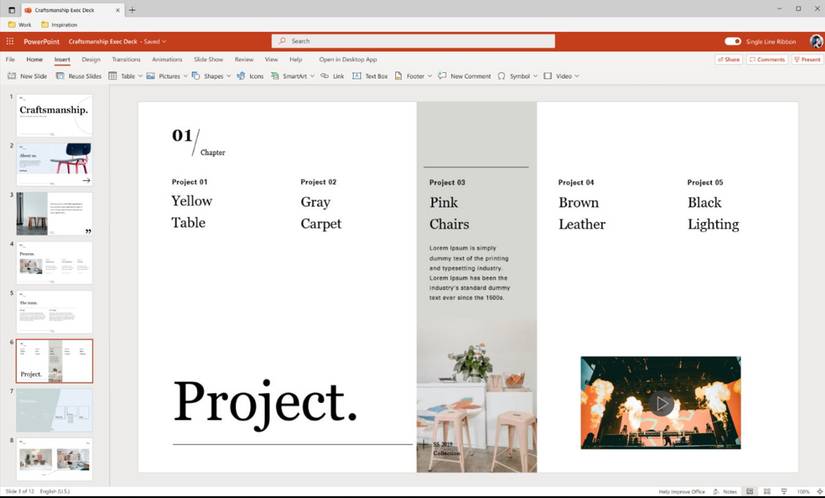This screenshot has height=498, width=825.
Task: Open the Animations tab
Action: tap(167, 59)
